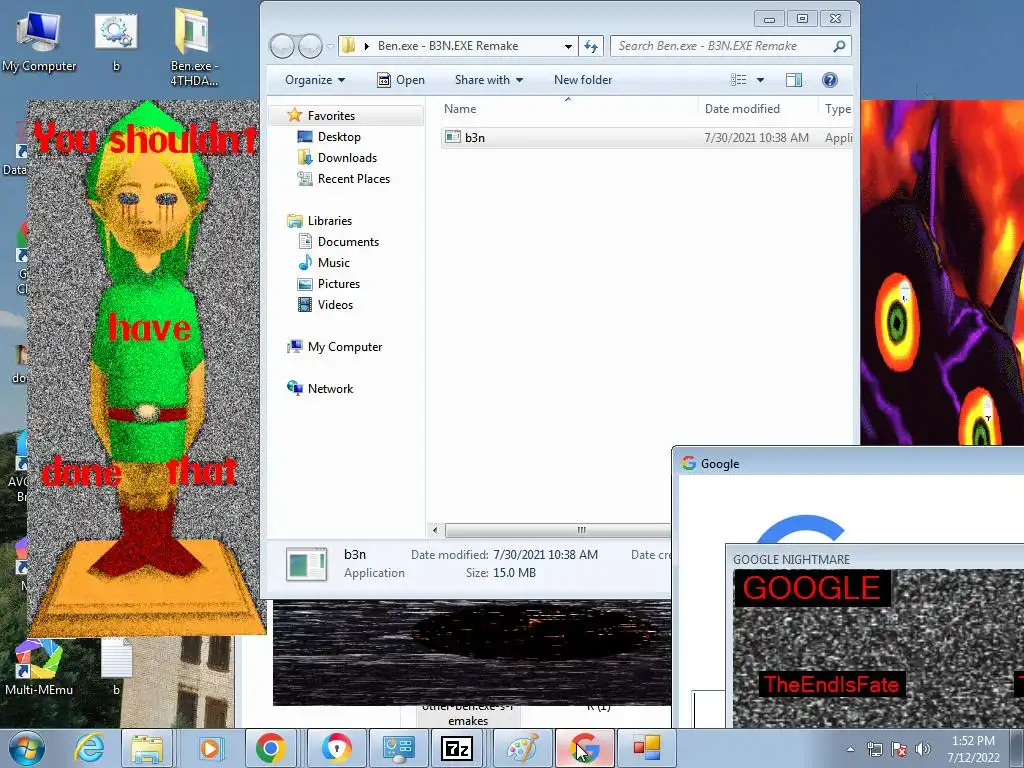1024x768 pixels.
Task: Create a New folder
Action: click(x=583, y=80)
